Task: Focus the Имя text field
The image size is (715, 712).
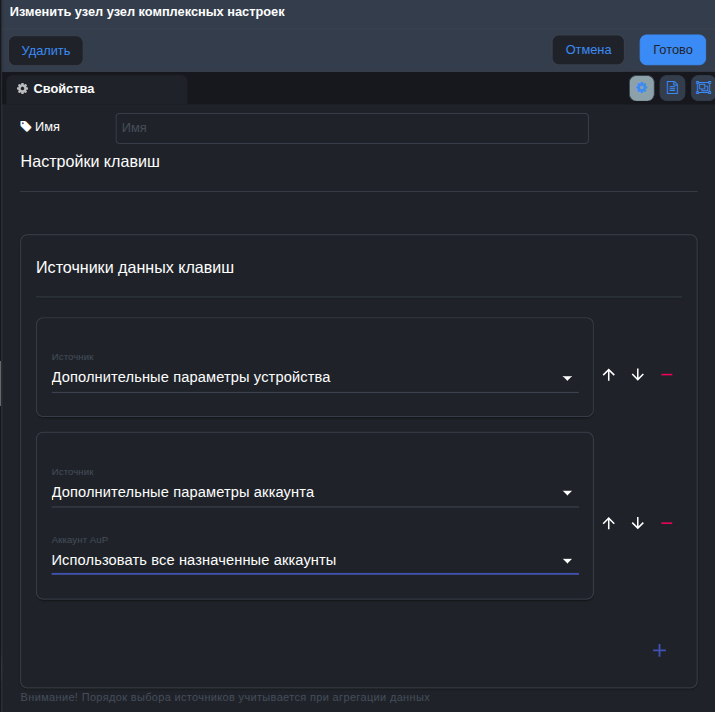Action: tap(352, 128)
